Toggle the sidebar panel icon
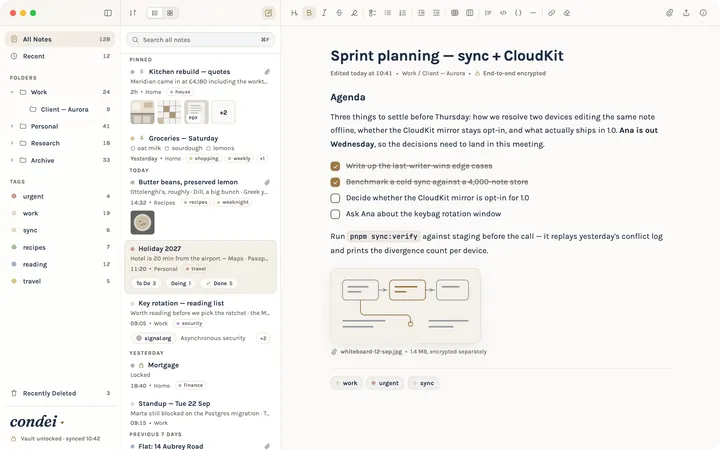The height and width of the screenshot is (450, 720). [108, 13]
